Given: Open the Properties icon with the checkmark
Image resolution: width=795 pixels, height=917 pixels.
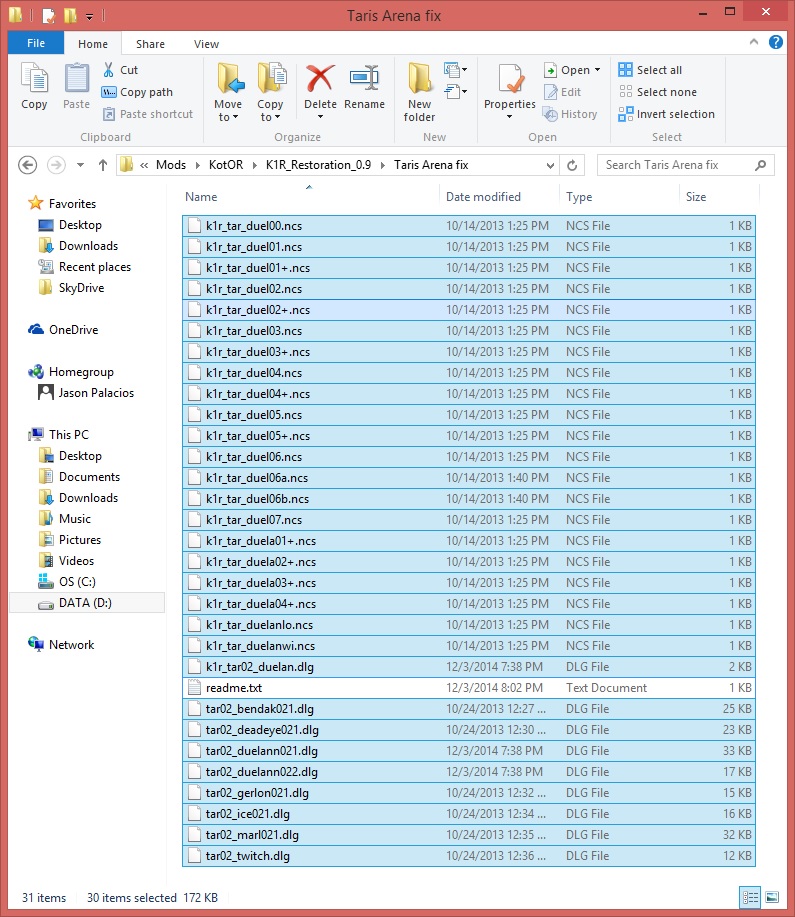Looking at the screenshot, I should (510, 78).
